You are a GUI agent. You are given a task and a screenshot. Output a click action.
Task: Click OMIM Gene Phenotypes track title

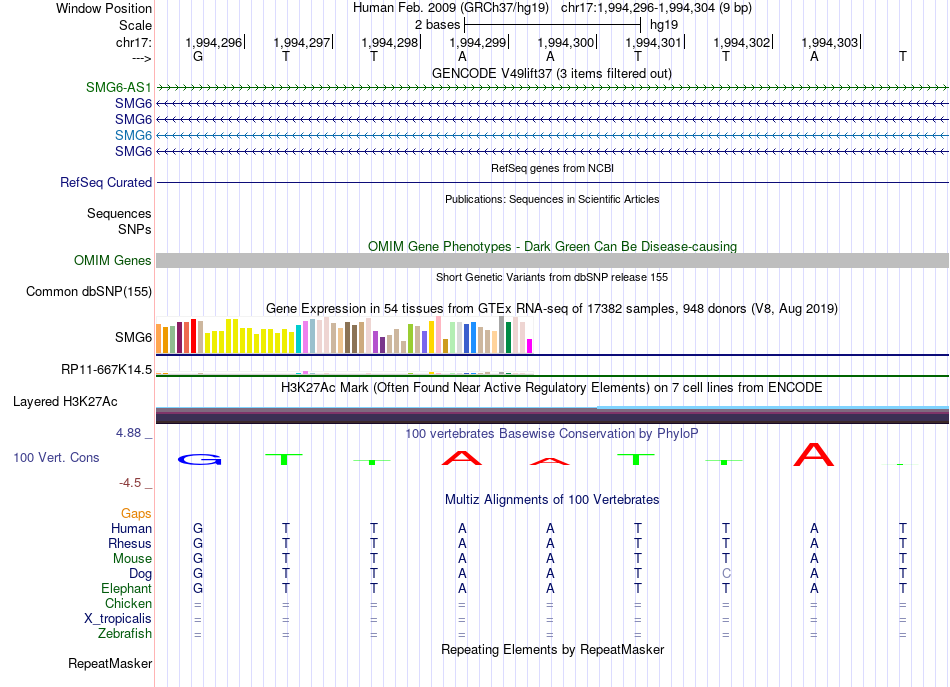point(553,247)
